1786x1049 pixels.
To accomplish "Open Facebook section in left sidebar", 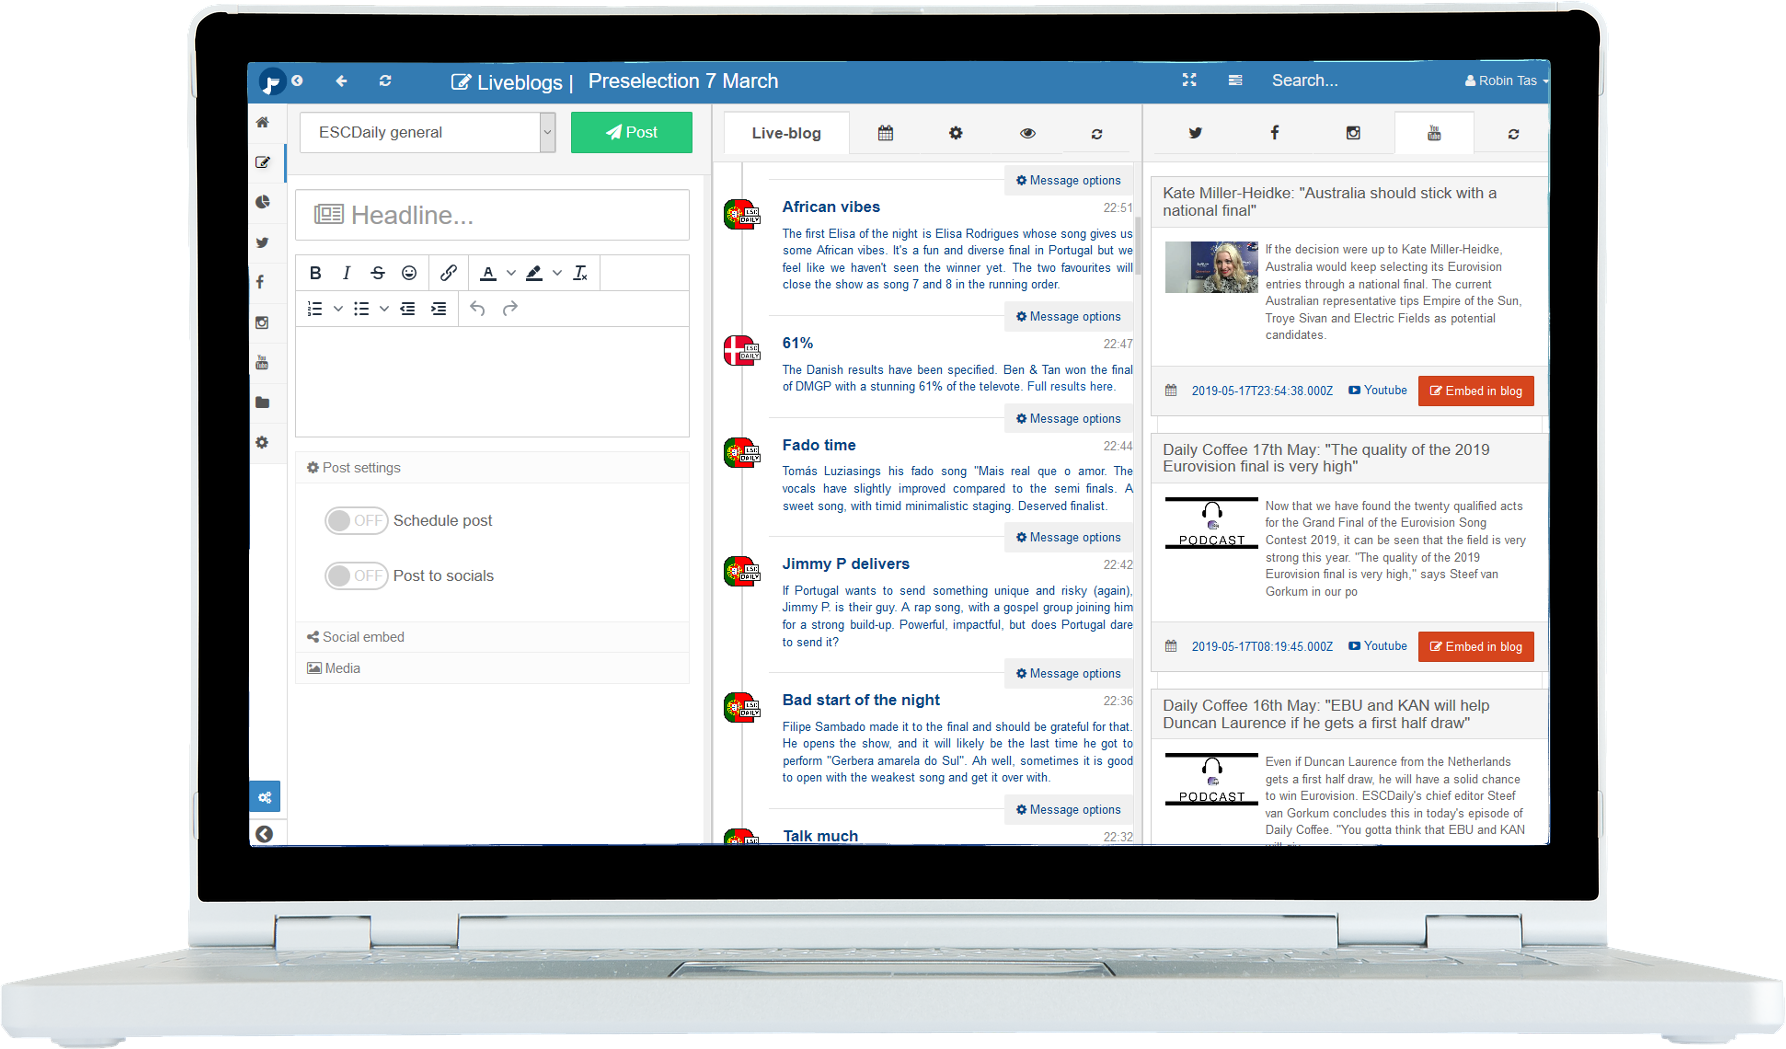I will coord(261,282).
